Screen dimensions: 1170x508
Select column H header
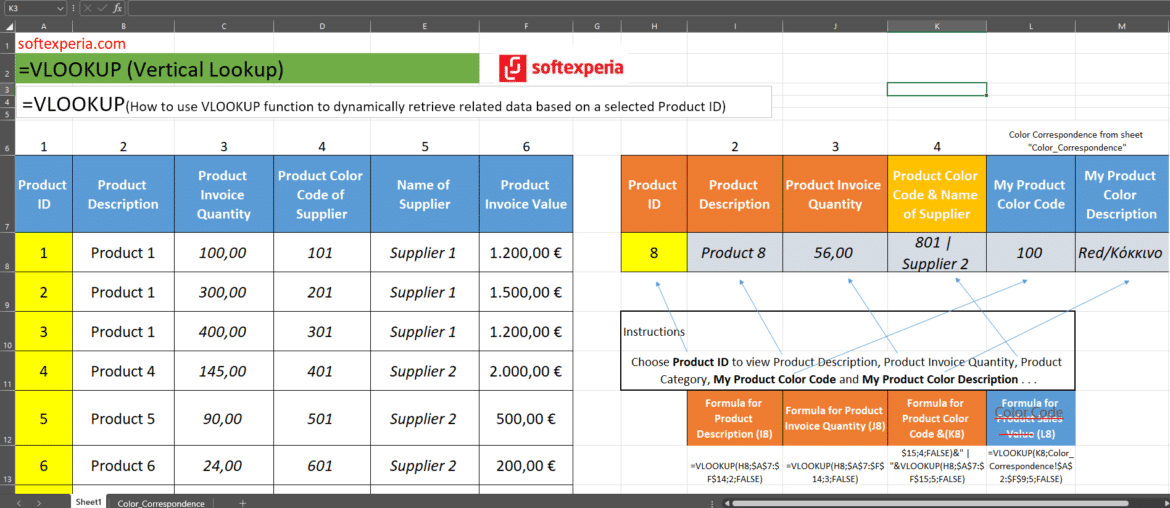[654, 26]
